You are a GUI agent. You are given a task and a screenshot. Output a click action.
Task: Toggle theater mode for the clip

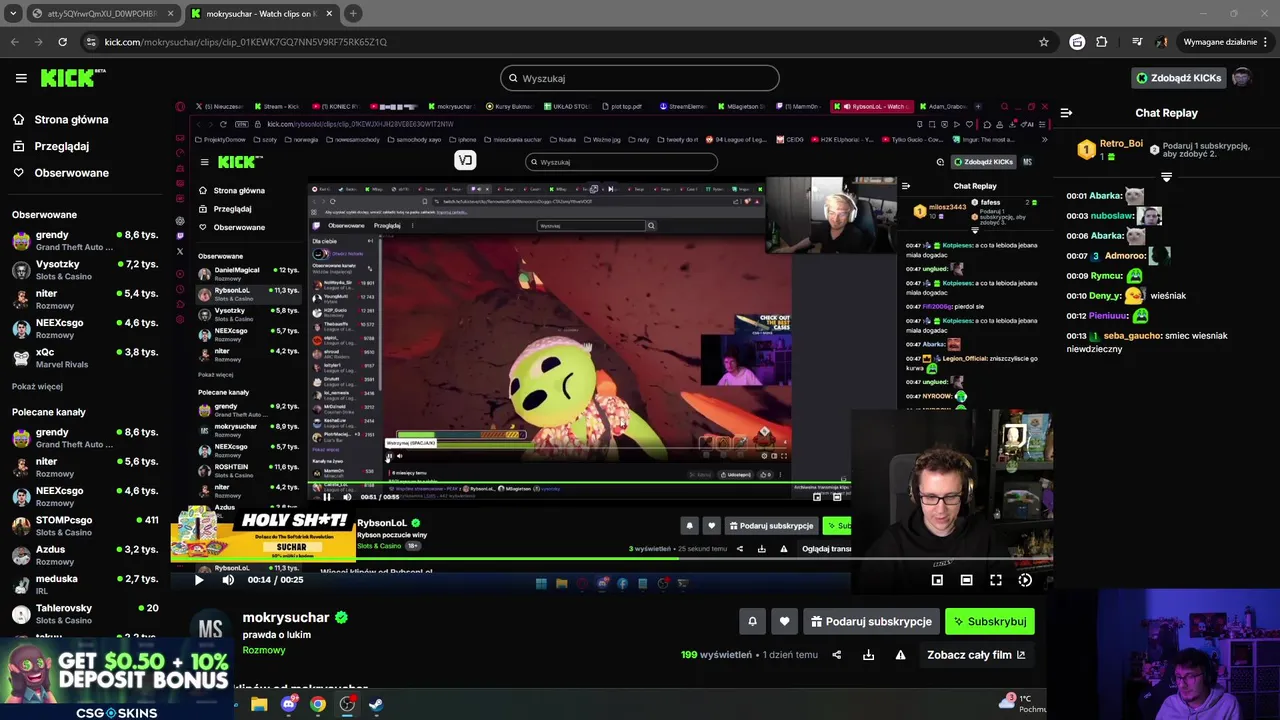point(966,580)
